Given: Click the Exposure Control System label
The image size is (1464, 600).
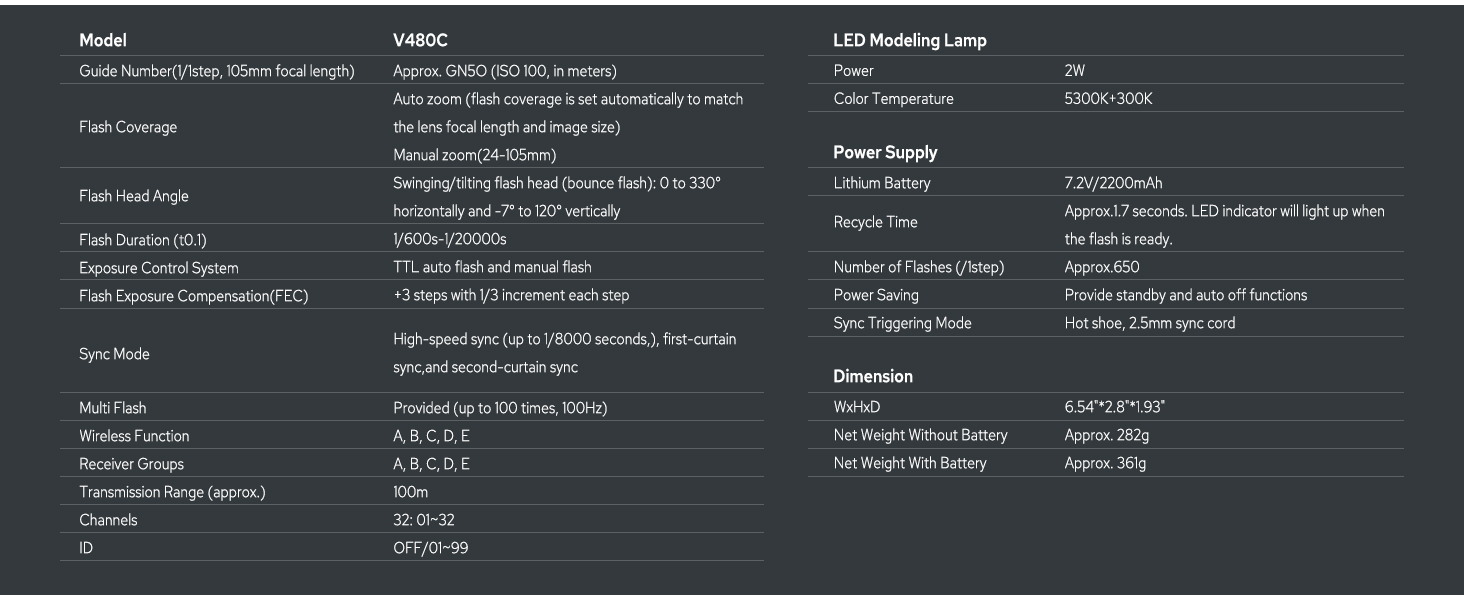Looking at the screenshot, I should pos(159,267).
